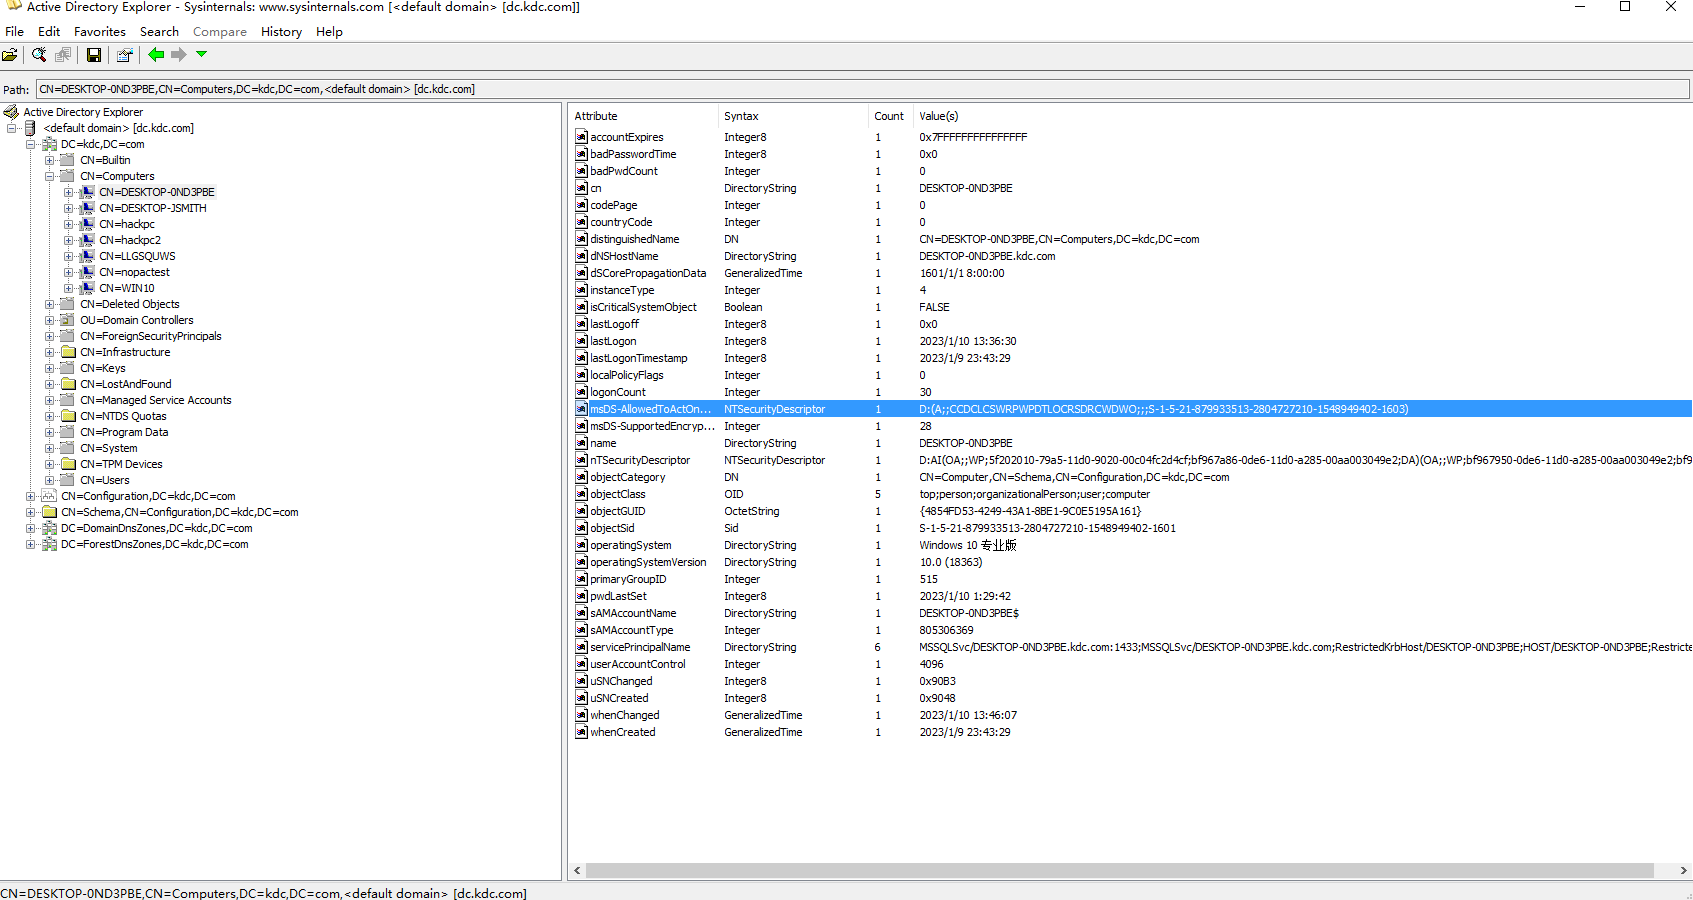Click the horizontal scrollbar right arrow
This screenshot has height=900, width=1693.
tap(1683, 871)
